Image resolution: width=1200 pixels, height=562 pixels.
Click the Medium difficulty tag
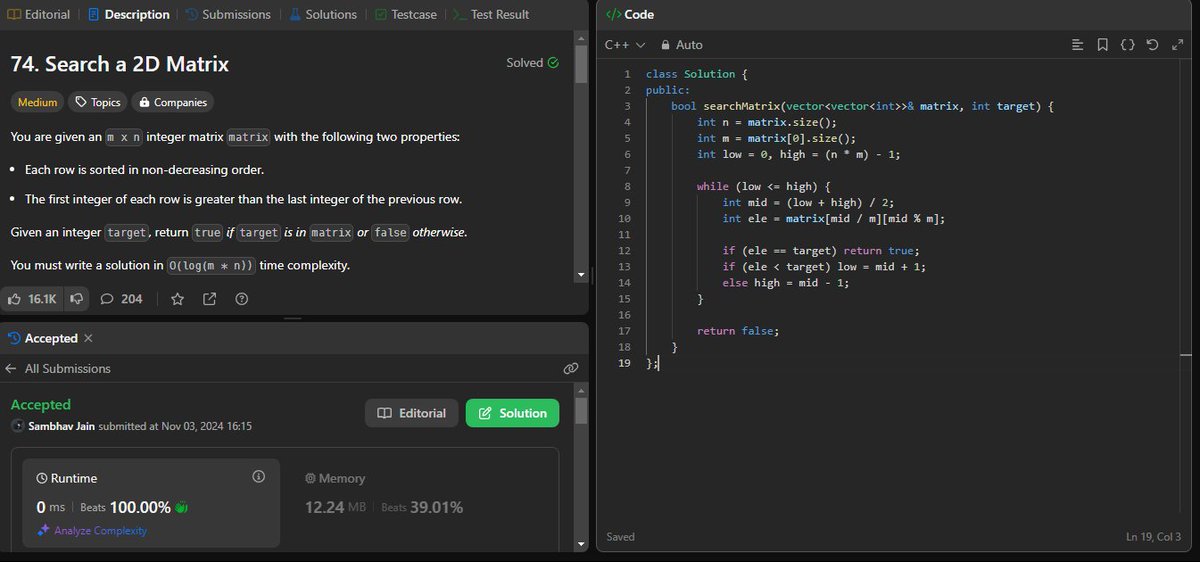pos(38,102)
